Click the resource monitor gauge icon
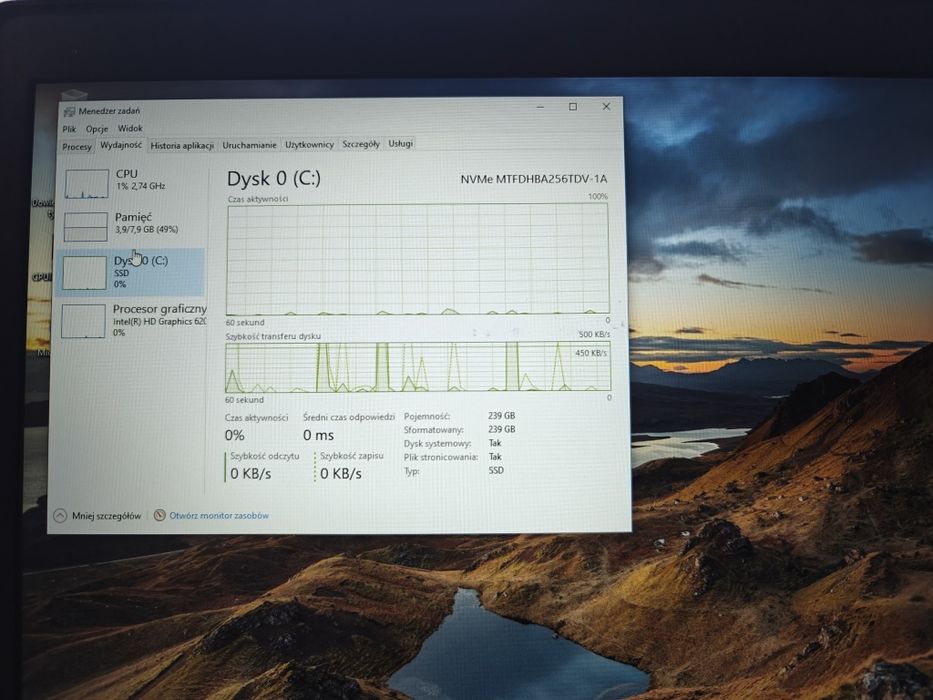Image resolution: width=933 pixels, height=700 pixels. click(x=159, y=515)
